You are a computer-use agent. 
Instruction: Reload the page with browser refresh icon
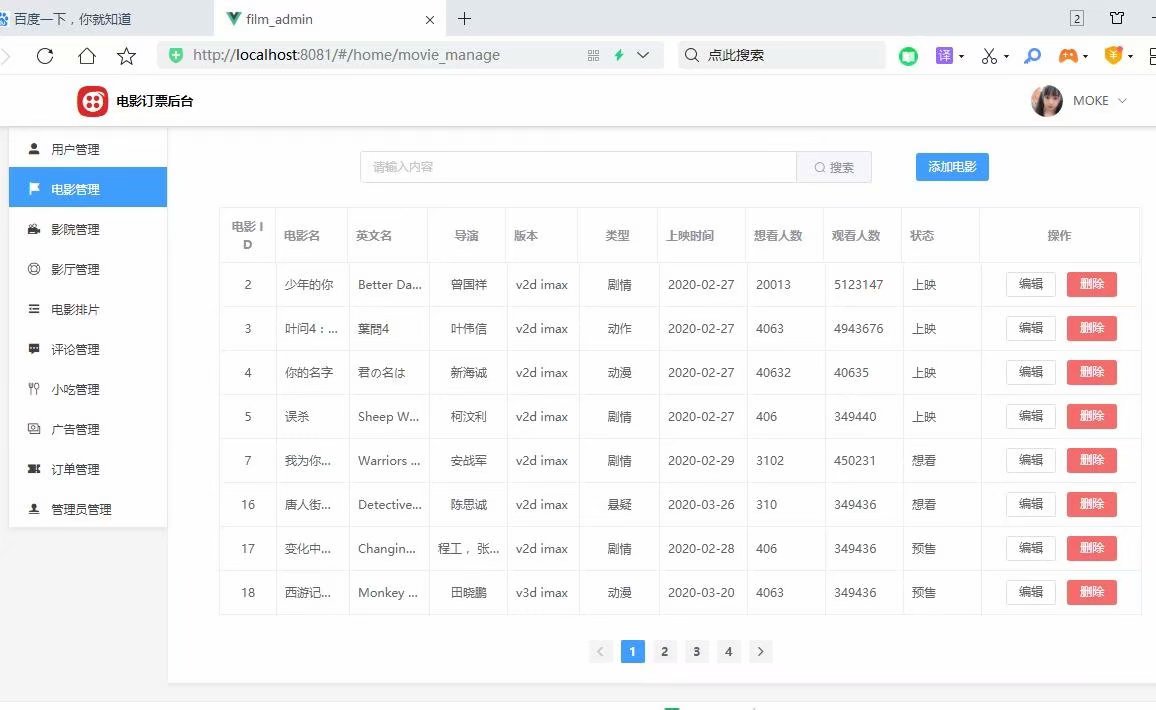pos(45,55)
